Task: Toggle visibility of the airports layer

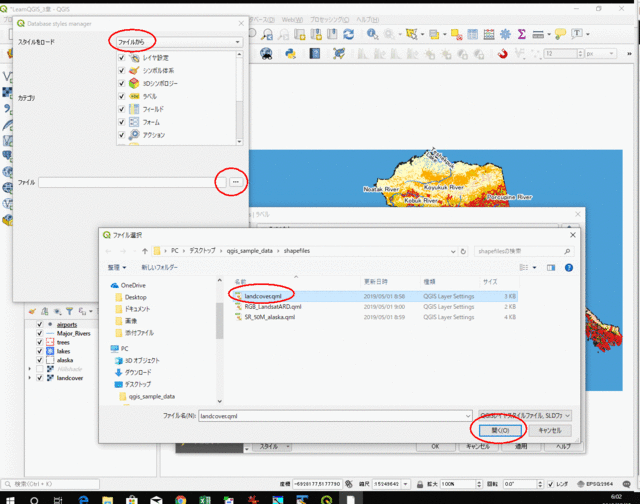Action: pyautogui.click(x=40, y=324)
